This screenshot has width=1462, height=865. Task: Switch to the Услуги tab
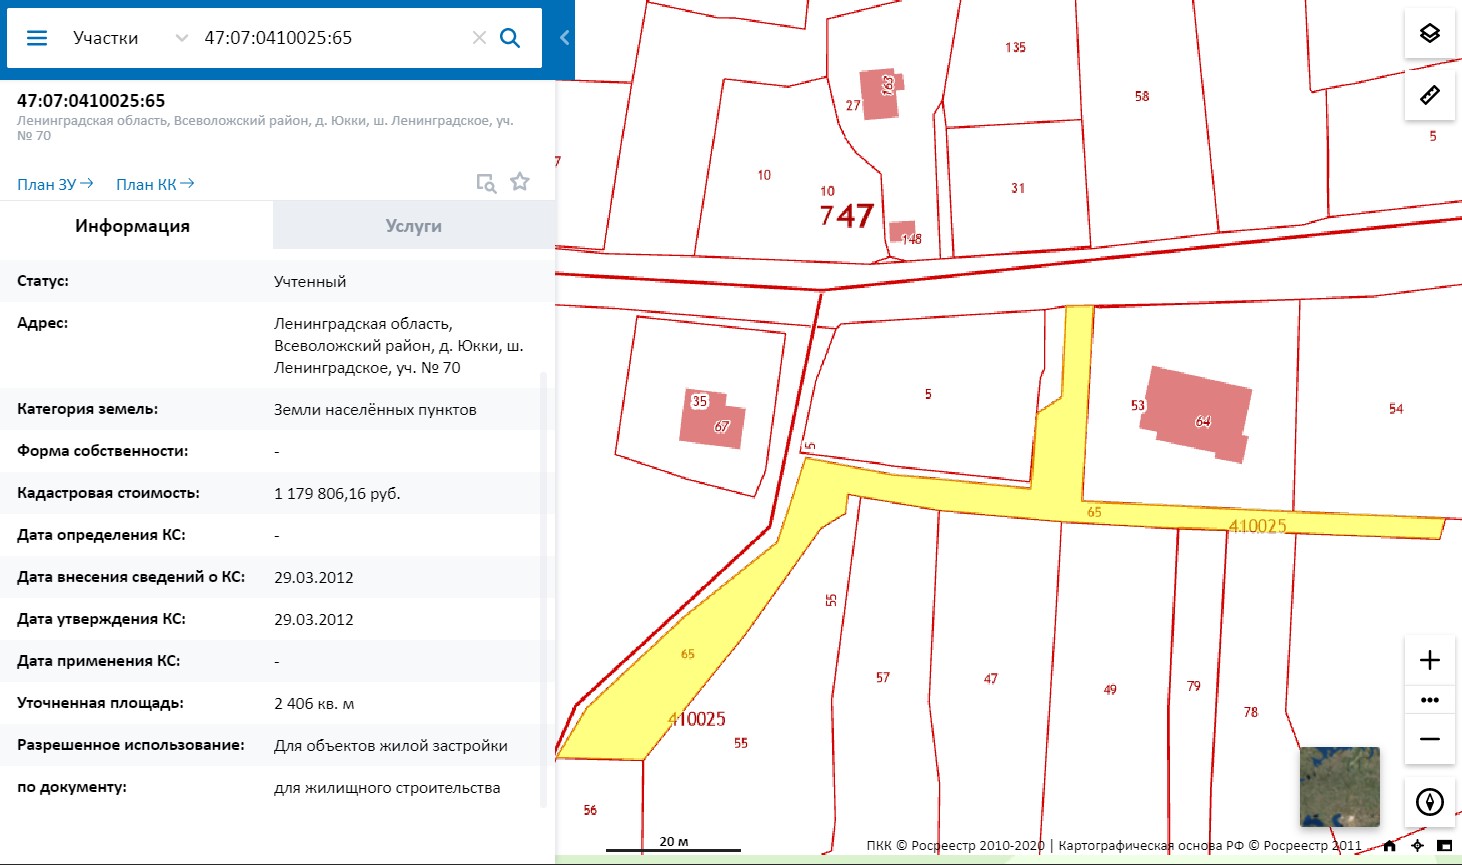413,226
